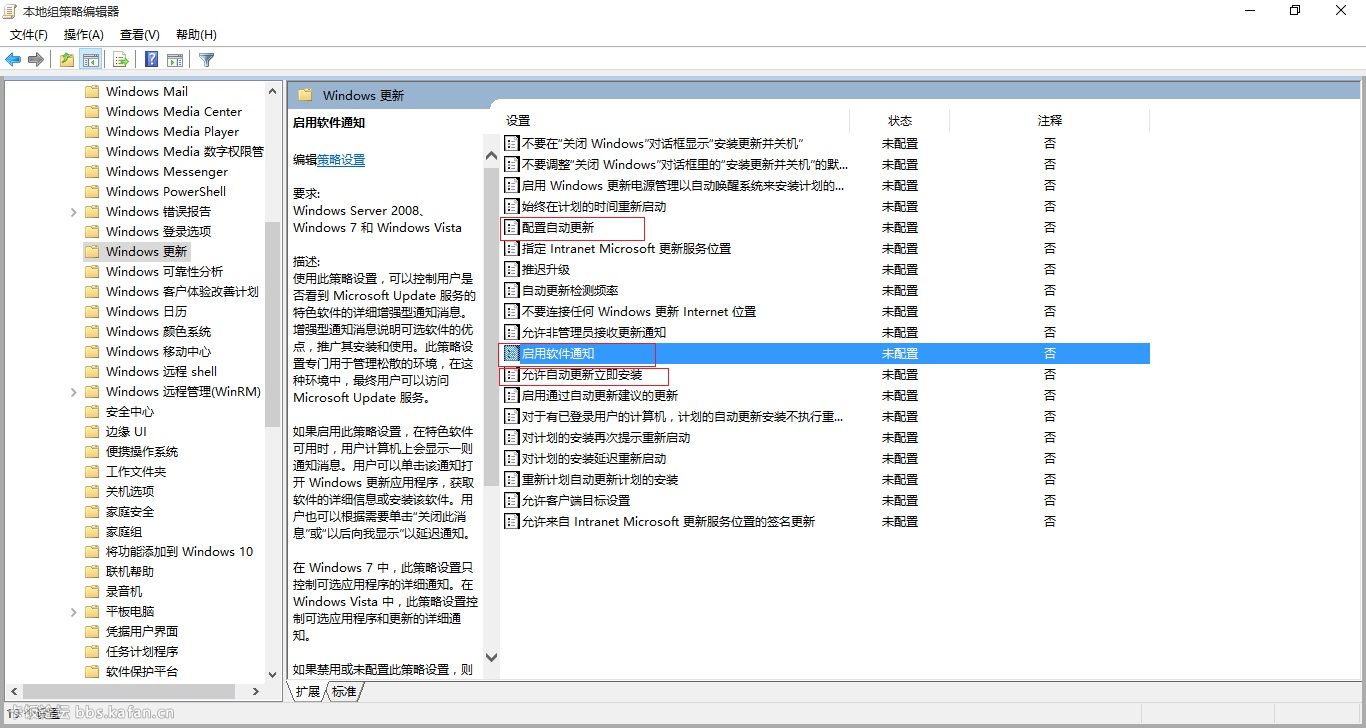Click the policy icon beside 启用软件通知
Image resolution: width=1366 pixels, height=728 pixels.
(512, 353)
